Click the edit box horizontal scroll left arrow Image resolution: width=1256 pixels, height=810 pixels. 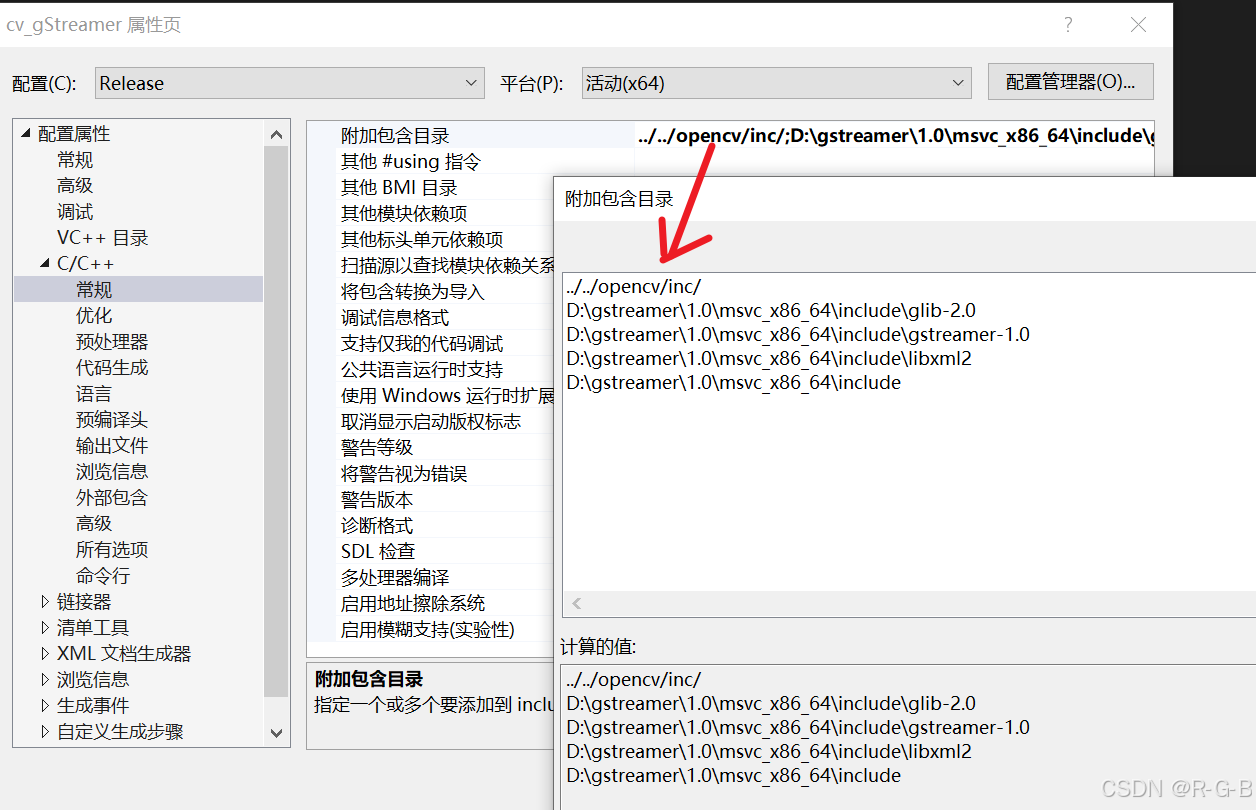coord(577,604)
